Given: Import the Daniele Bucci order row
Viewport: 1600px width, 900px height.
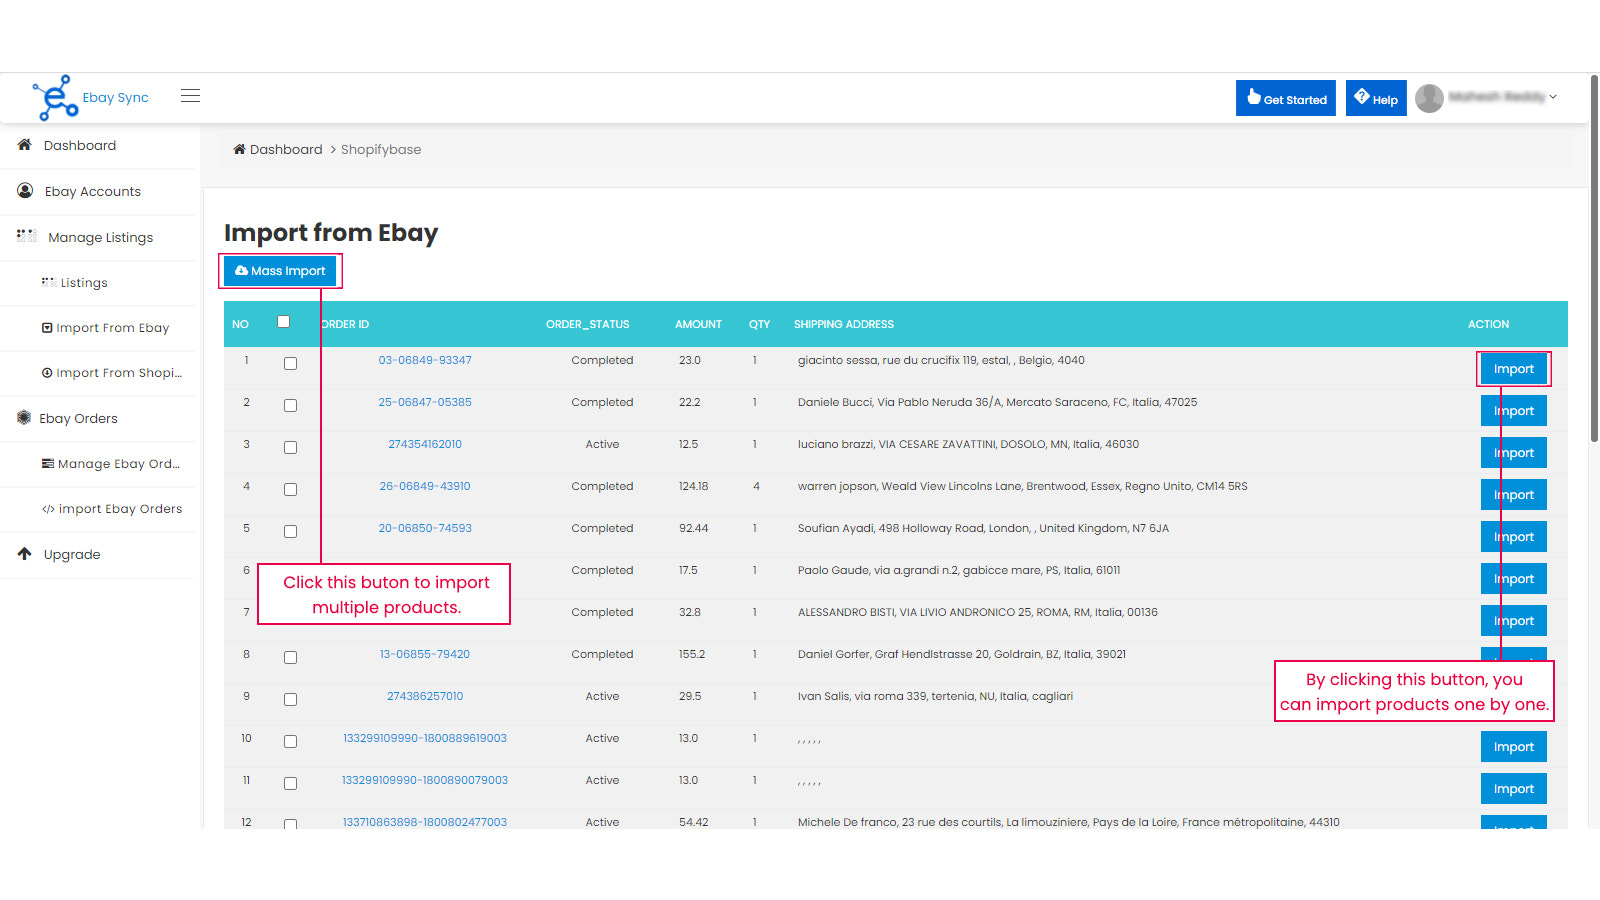Looking at the screenshot, I should tap(1514, 411).
